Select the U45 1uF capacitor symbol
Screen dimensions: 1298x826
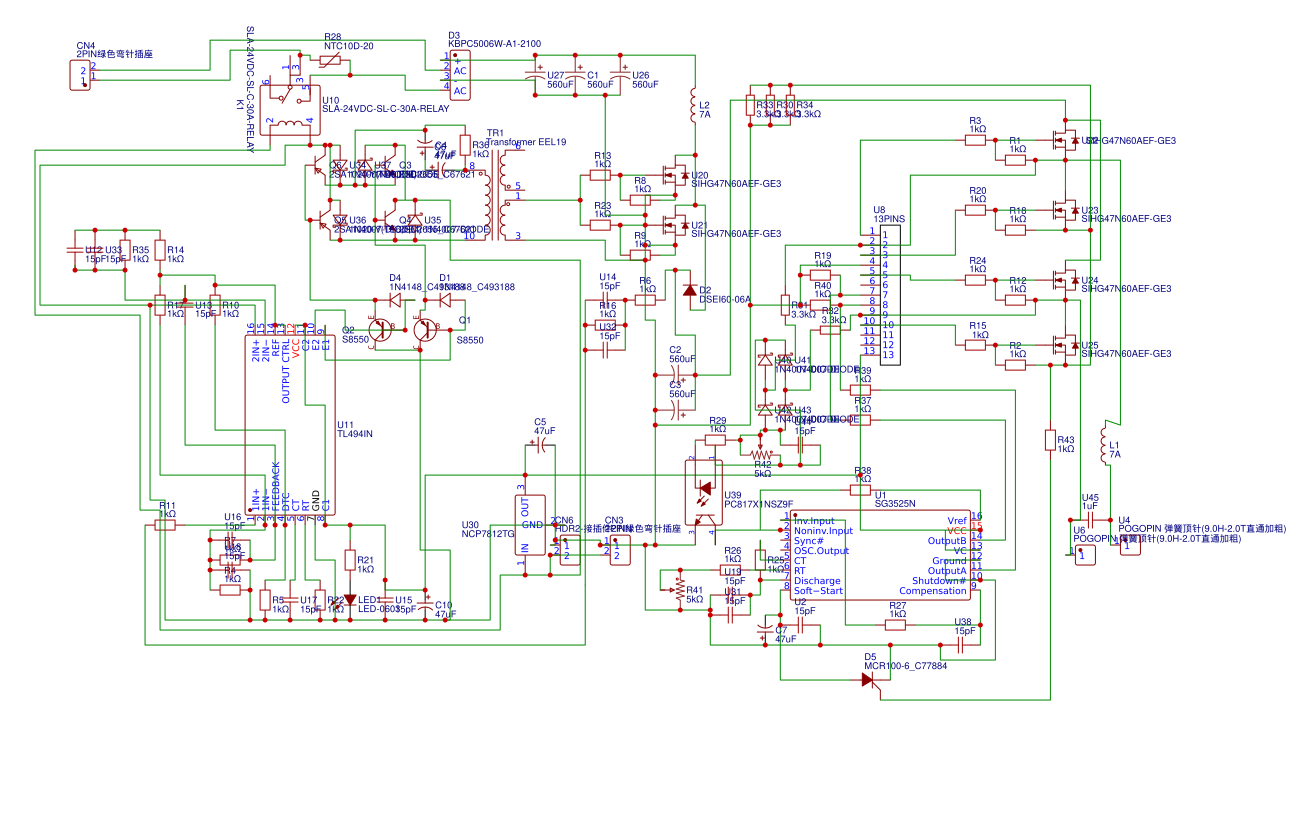pyautogui.click(x=1092, y=520)
